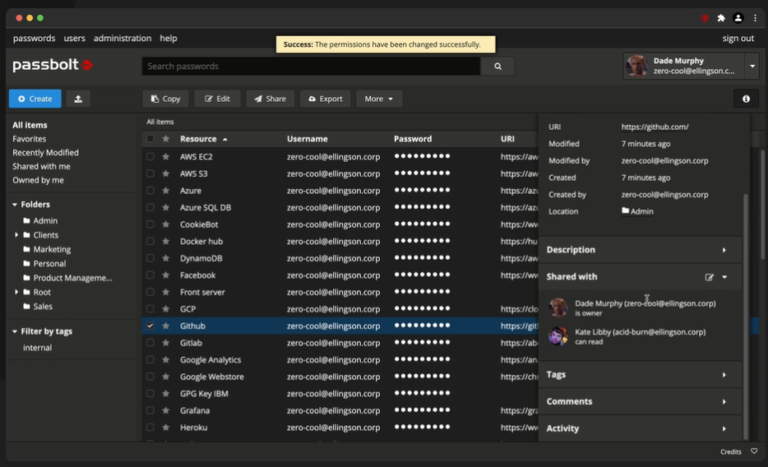The height and width of the screenshot is (467, 768).
Task: Click the Create button
Action: pyautogui.click(x=35, y=98)
